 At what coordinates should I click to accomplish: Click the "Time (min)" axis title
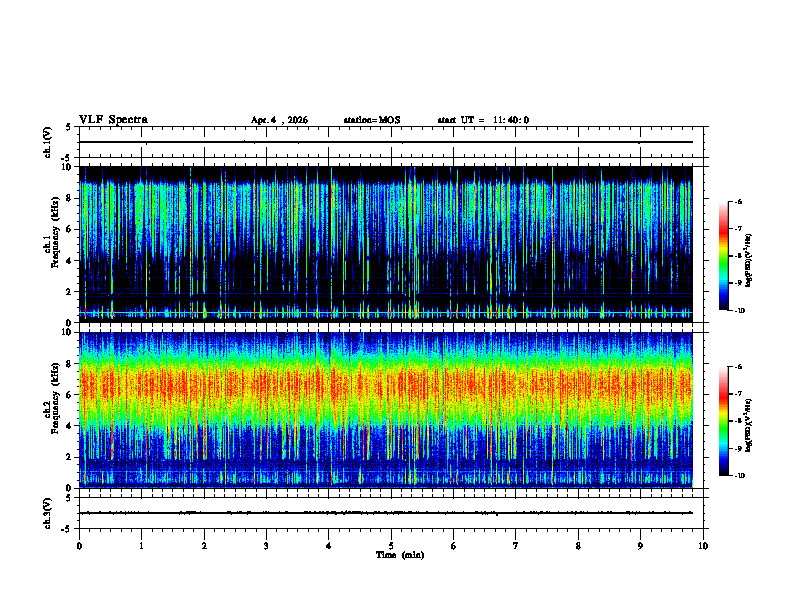pos(400,555)
